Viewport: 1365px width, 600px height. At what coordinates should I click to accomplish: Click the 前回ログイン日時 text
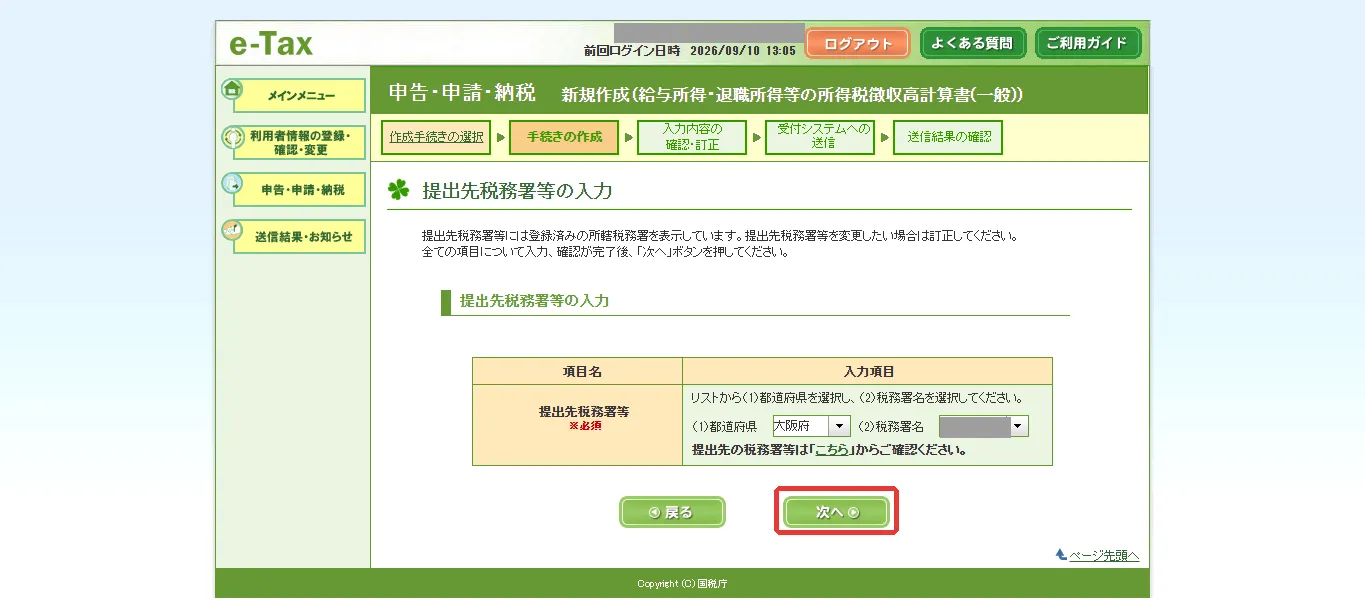click(631, 50)
